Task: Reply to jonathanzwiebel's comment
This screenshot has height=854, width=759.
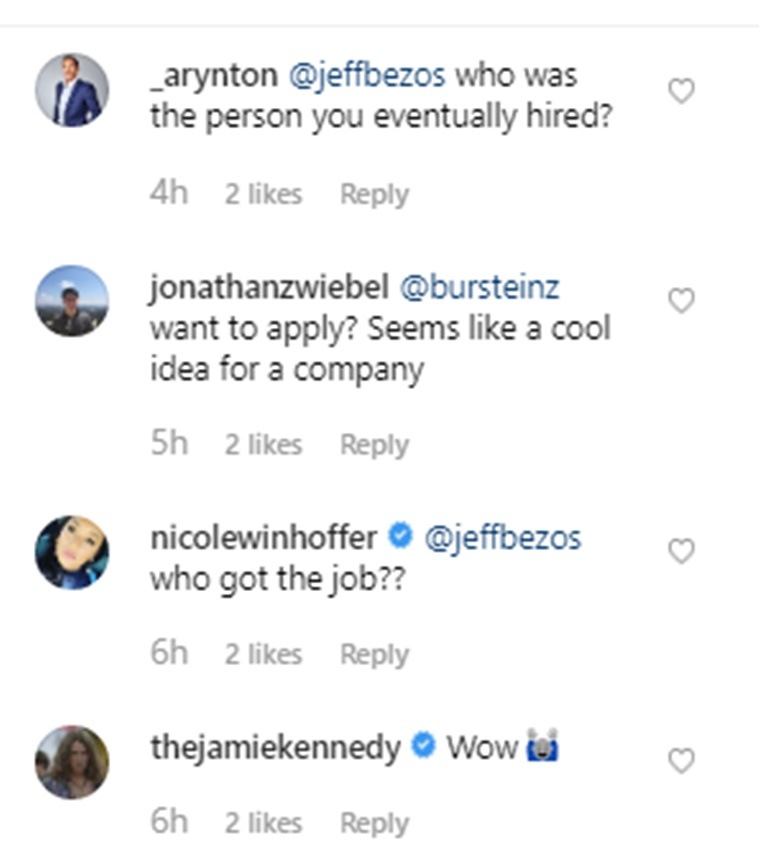Action: pos(374,444)
